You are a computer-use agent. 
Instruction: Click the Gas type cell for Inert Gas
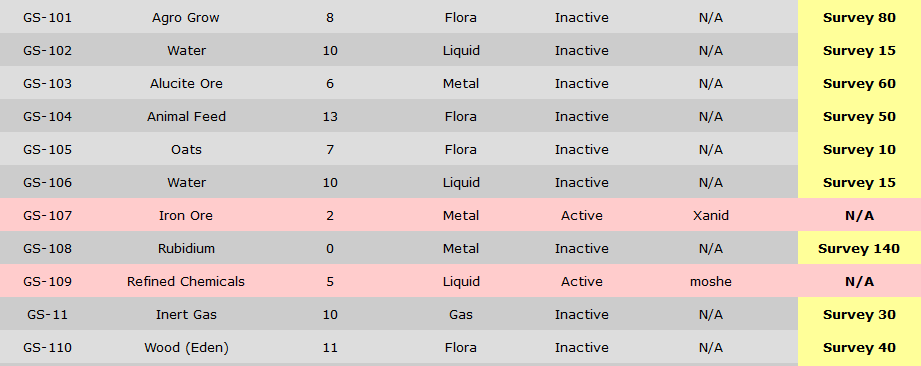tap(460, 314)
